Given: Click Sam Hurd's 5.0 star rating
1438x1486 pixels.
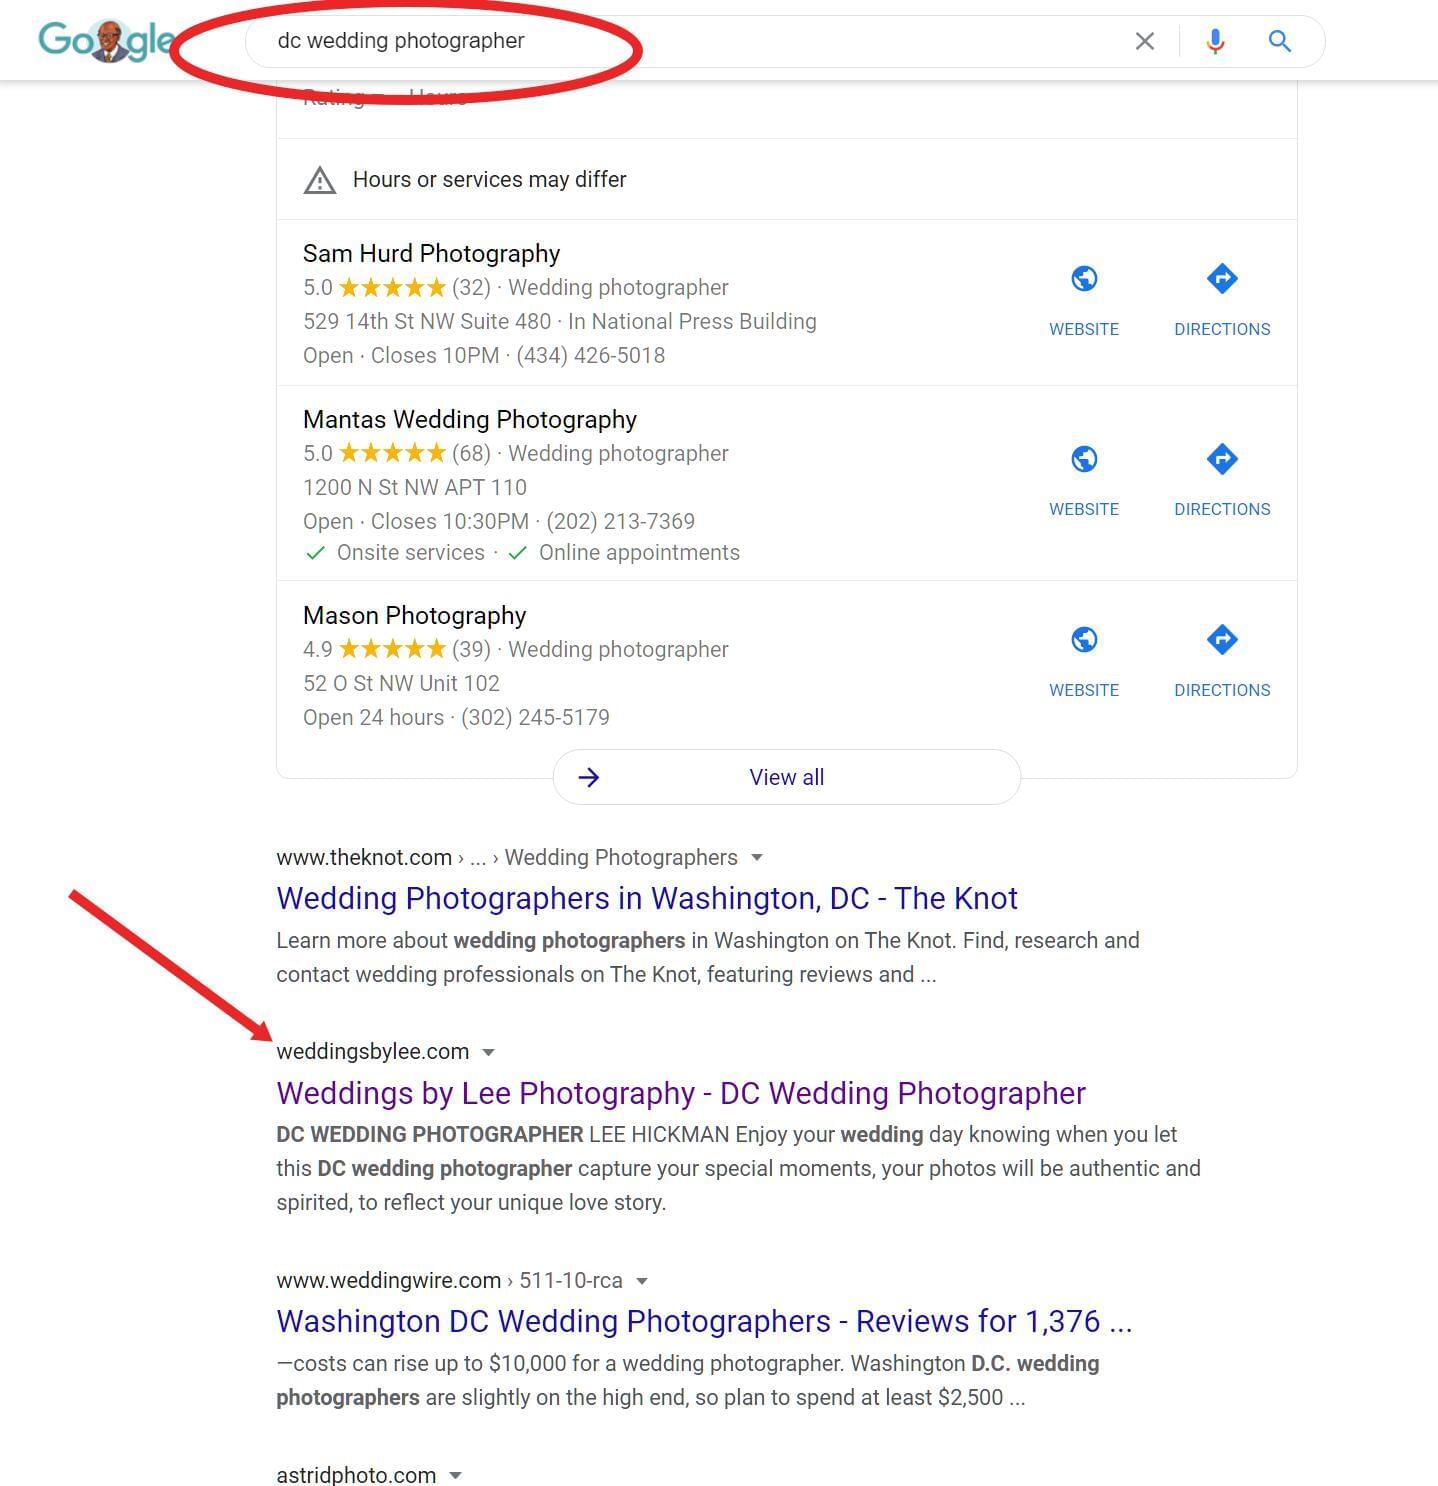Looking at the screenshot, I should pos(375,288).
